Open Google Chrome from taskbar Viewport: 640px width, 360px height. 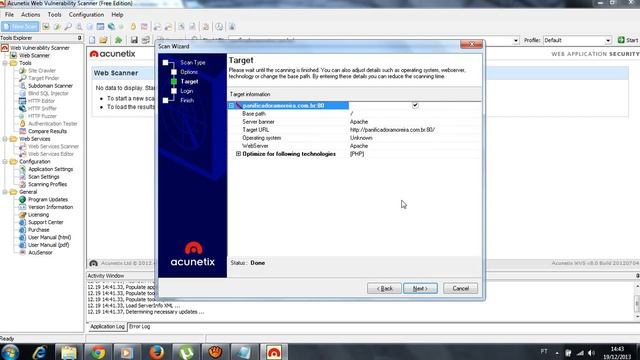(98, 352)
